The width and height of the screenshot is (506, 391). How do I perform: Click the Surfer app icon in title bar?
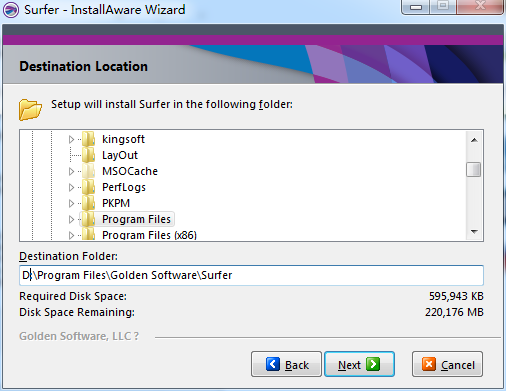[x=11, y=10]
